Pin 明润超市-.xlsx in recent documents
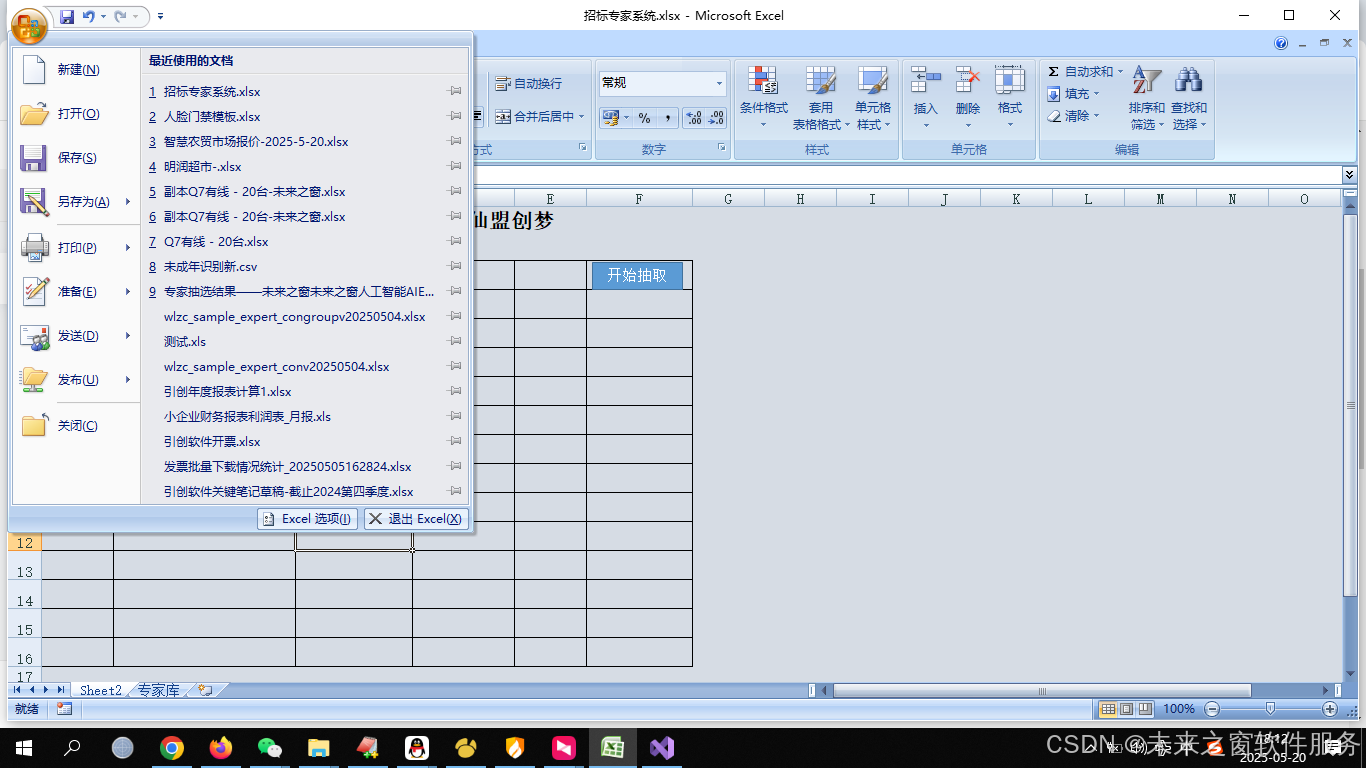This screenshot has width=1366, height=768. [454, 166]
